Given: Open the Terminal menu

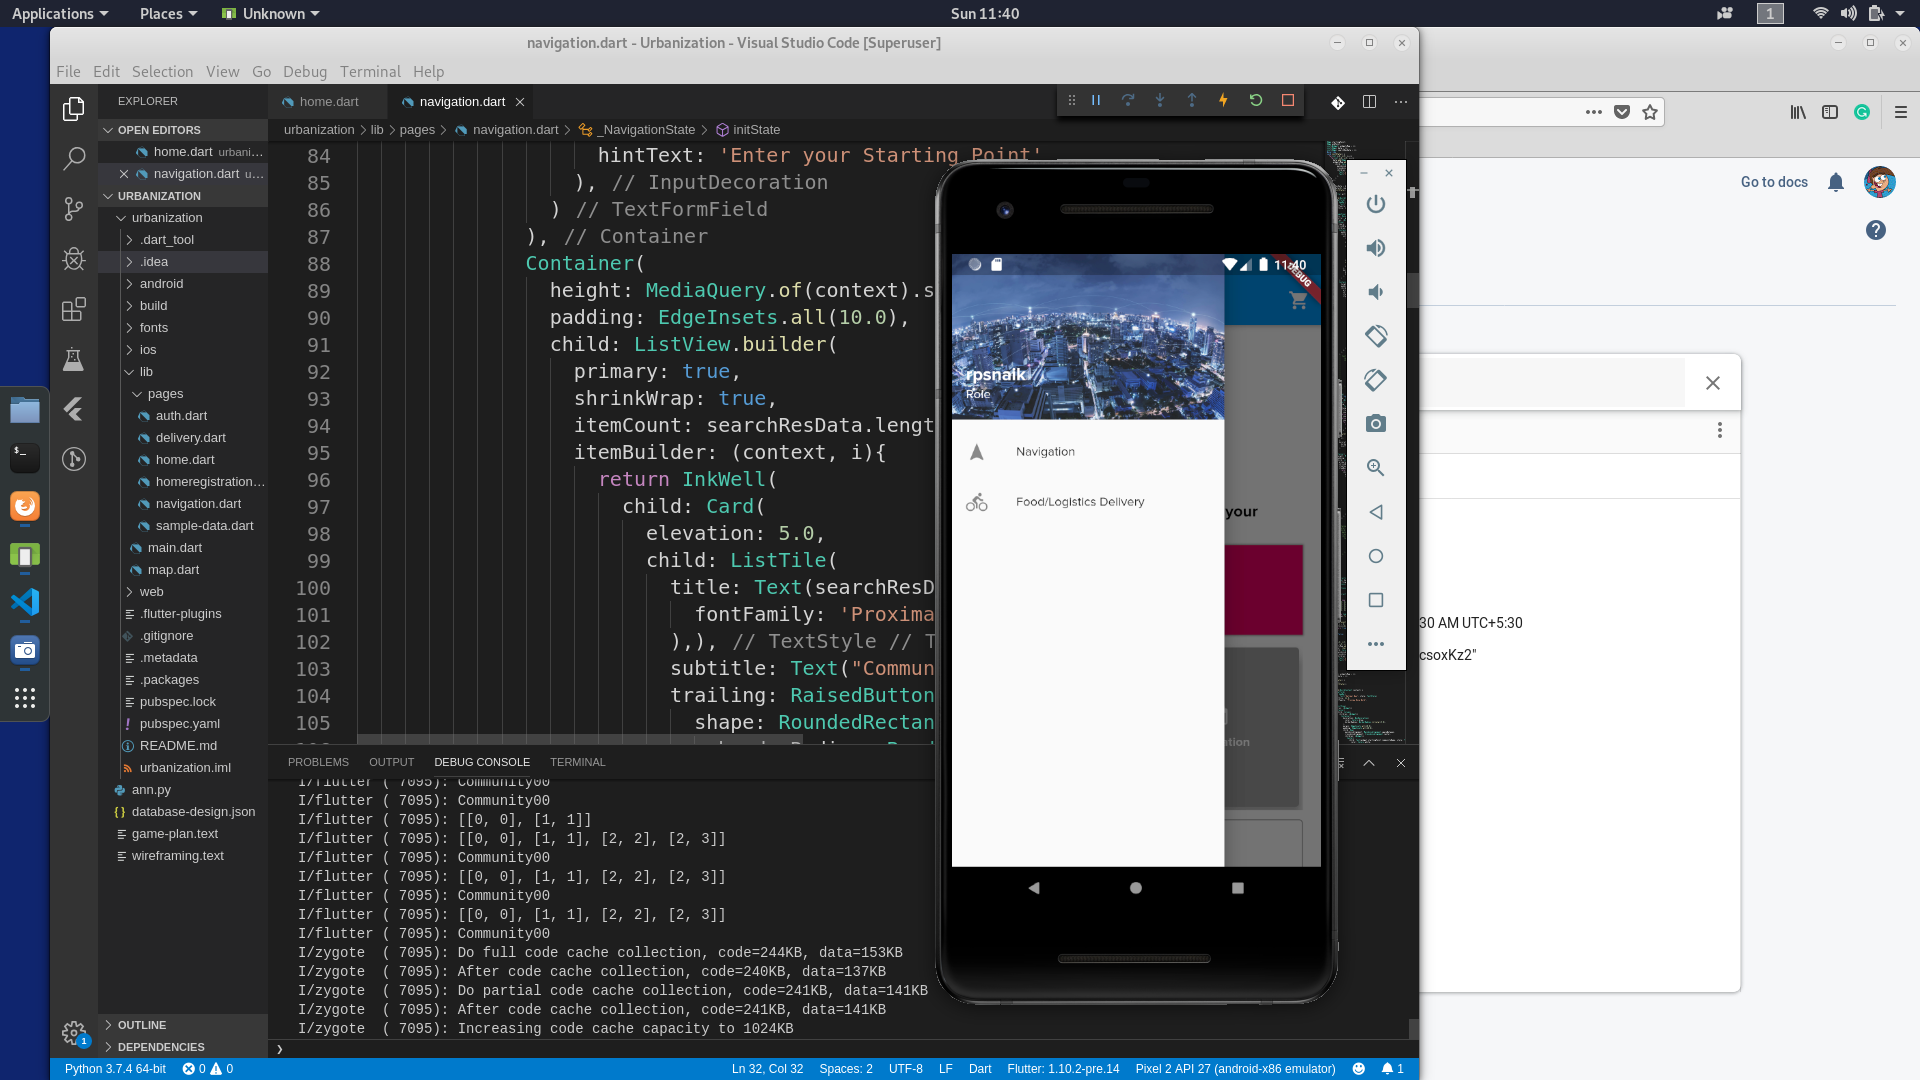Looking at the screenshot, I should tap(370, 72).
